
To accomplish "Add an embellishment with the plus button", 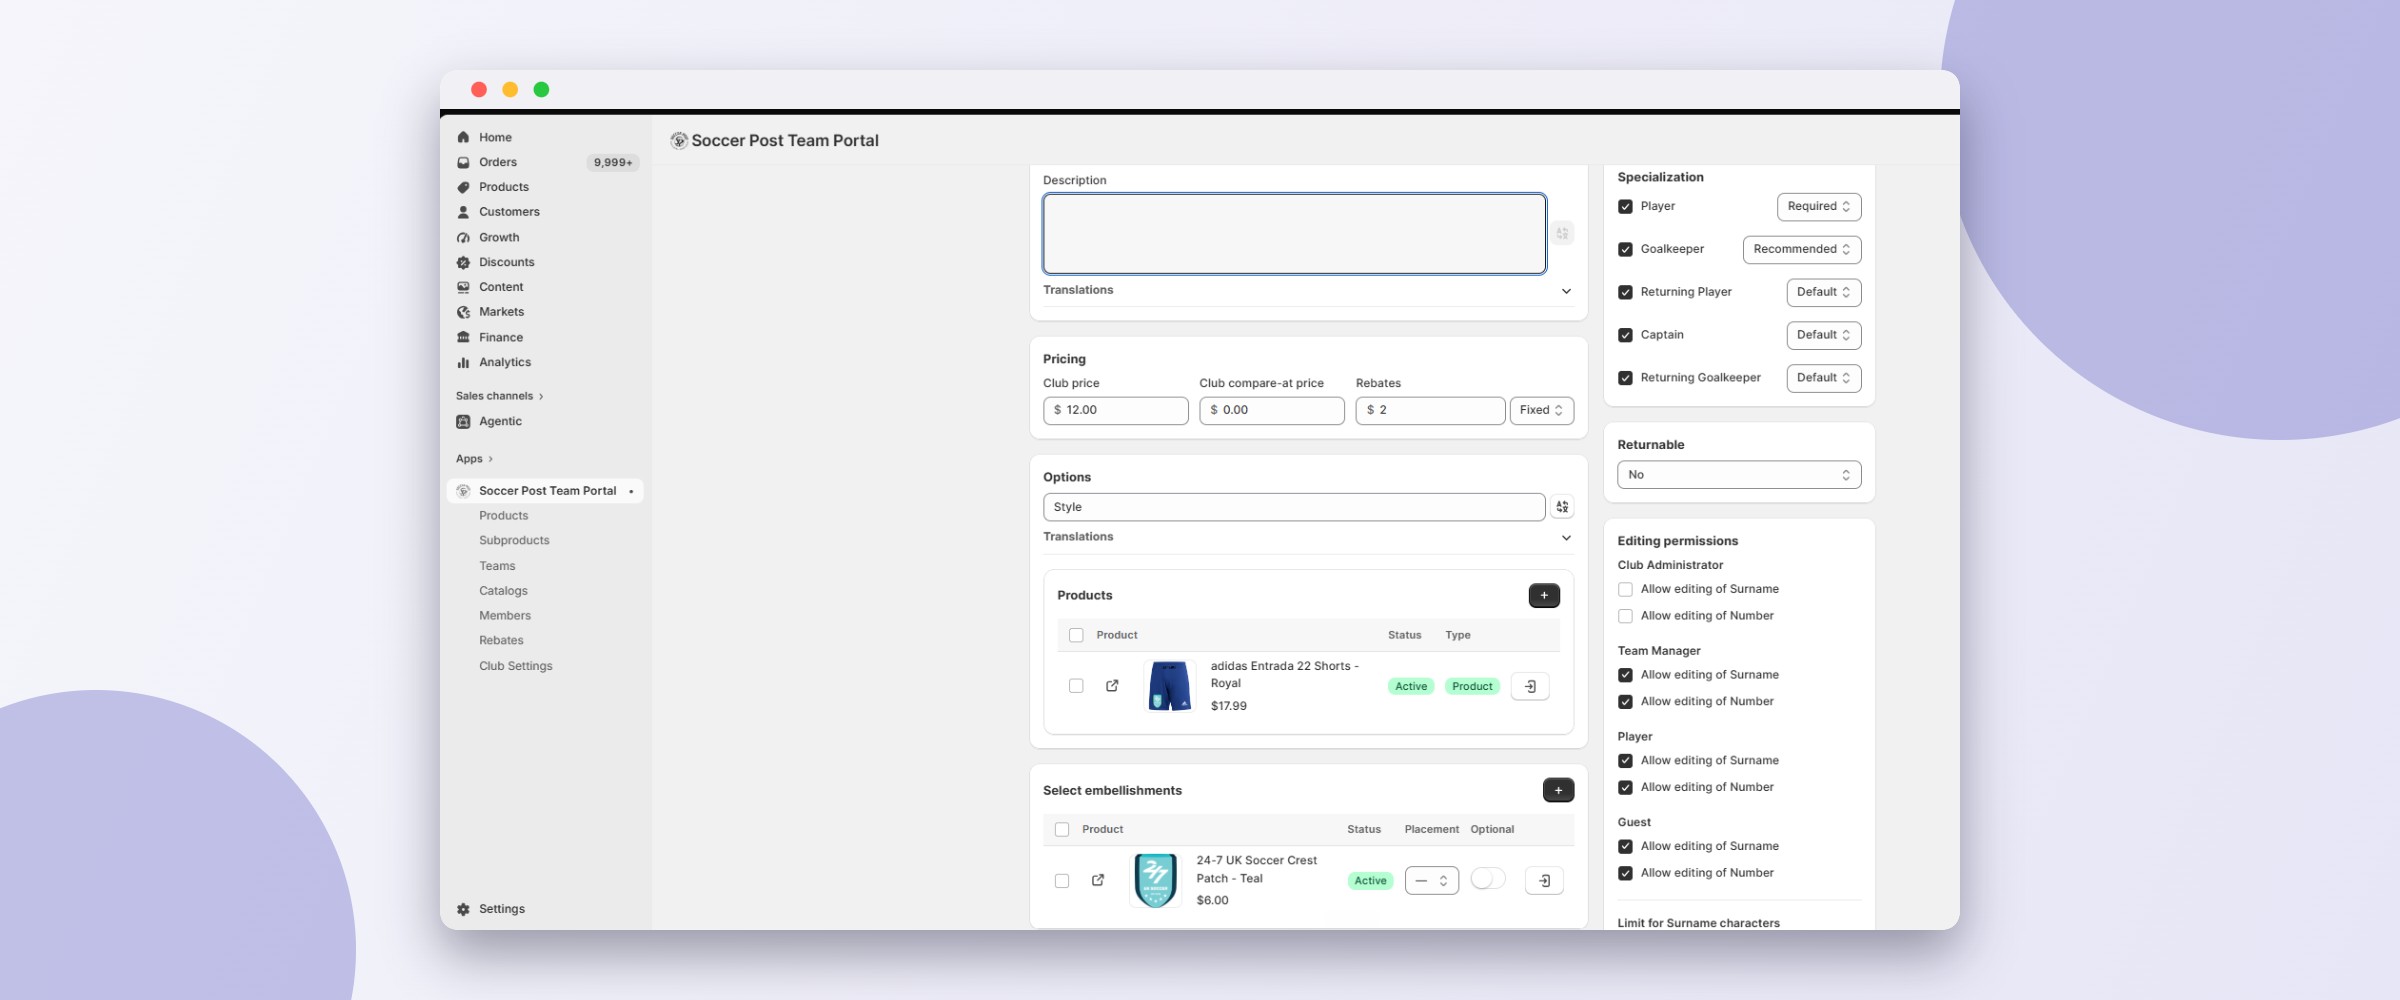I will (x=1558, y=790).
